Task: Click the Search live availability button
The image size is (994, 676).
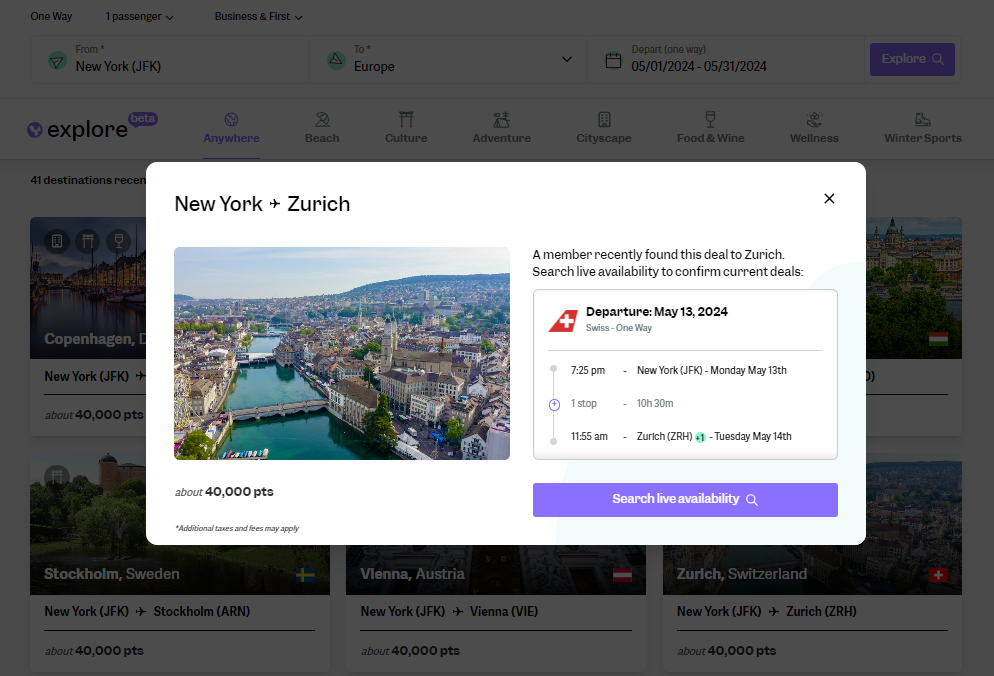Action: click(685, 499)
